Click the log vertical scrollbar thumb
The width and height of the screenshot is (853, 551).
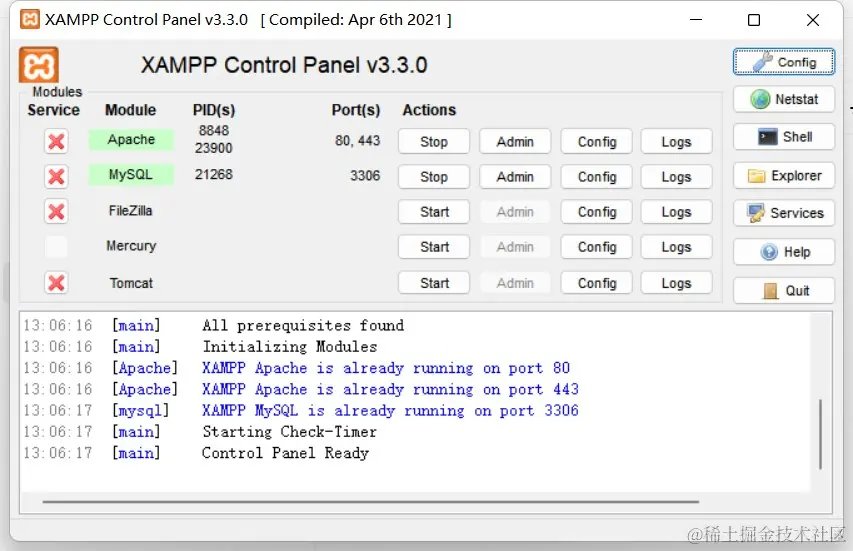pyautogui.click(x=820, y=434)
